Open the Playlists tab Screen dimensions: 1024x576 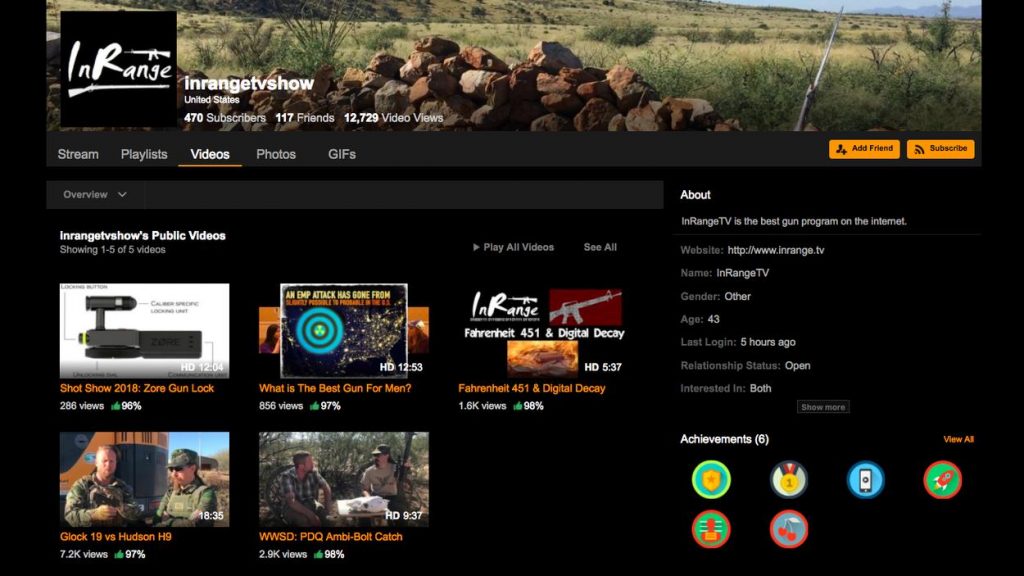pyautogui.click(x=144, y=154)
